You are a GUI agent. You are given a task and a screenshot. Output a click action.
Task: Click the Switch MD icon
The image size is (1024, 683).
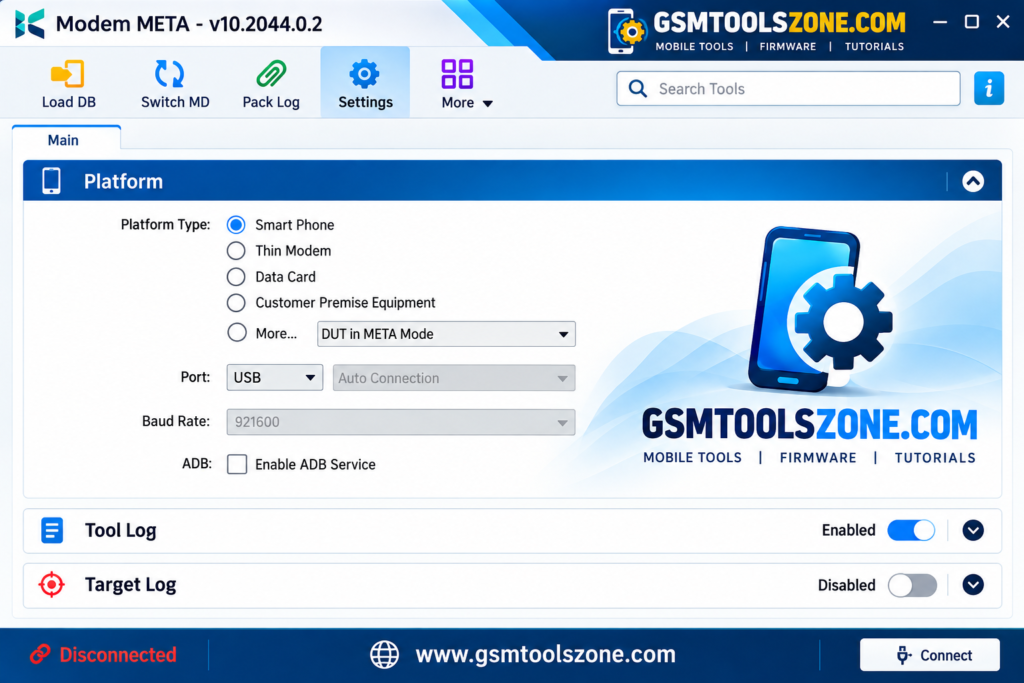click(170, 74)
